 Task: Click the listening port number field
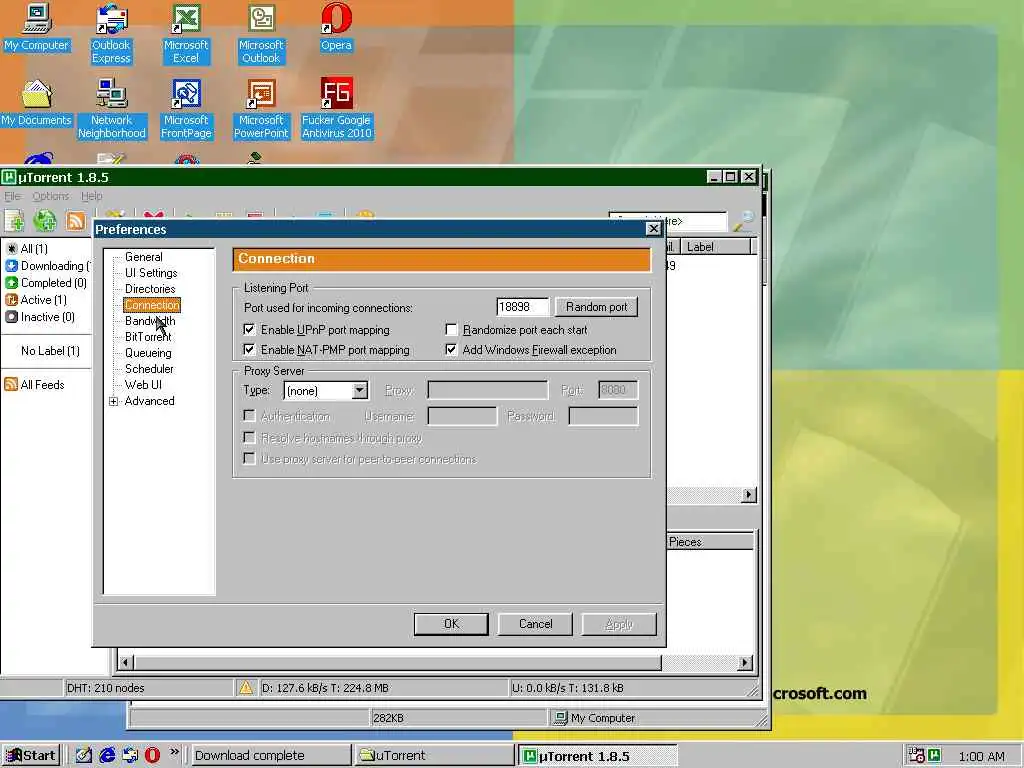[522, 307]
